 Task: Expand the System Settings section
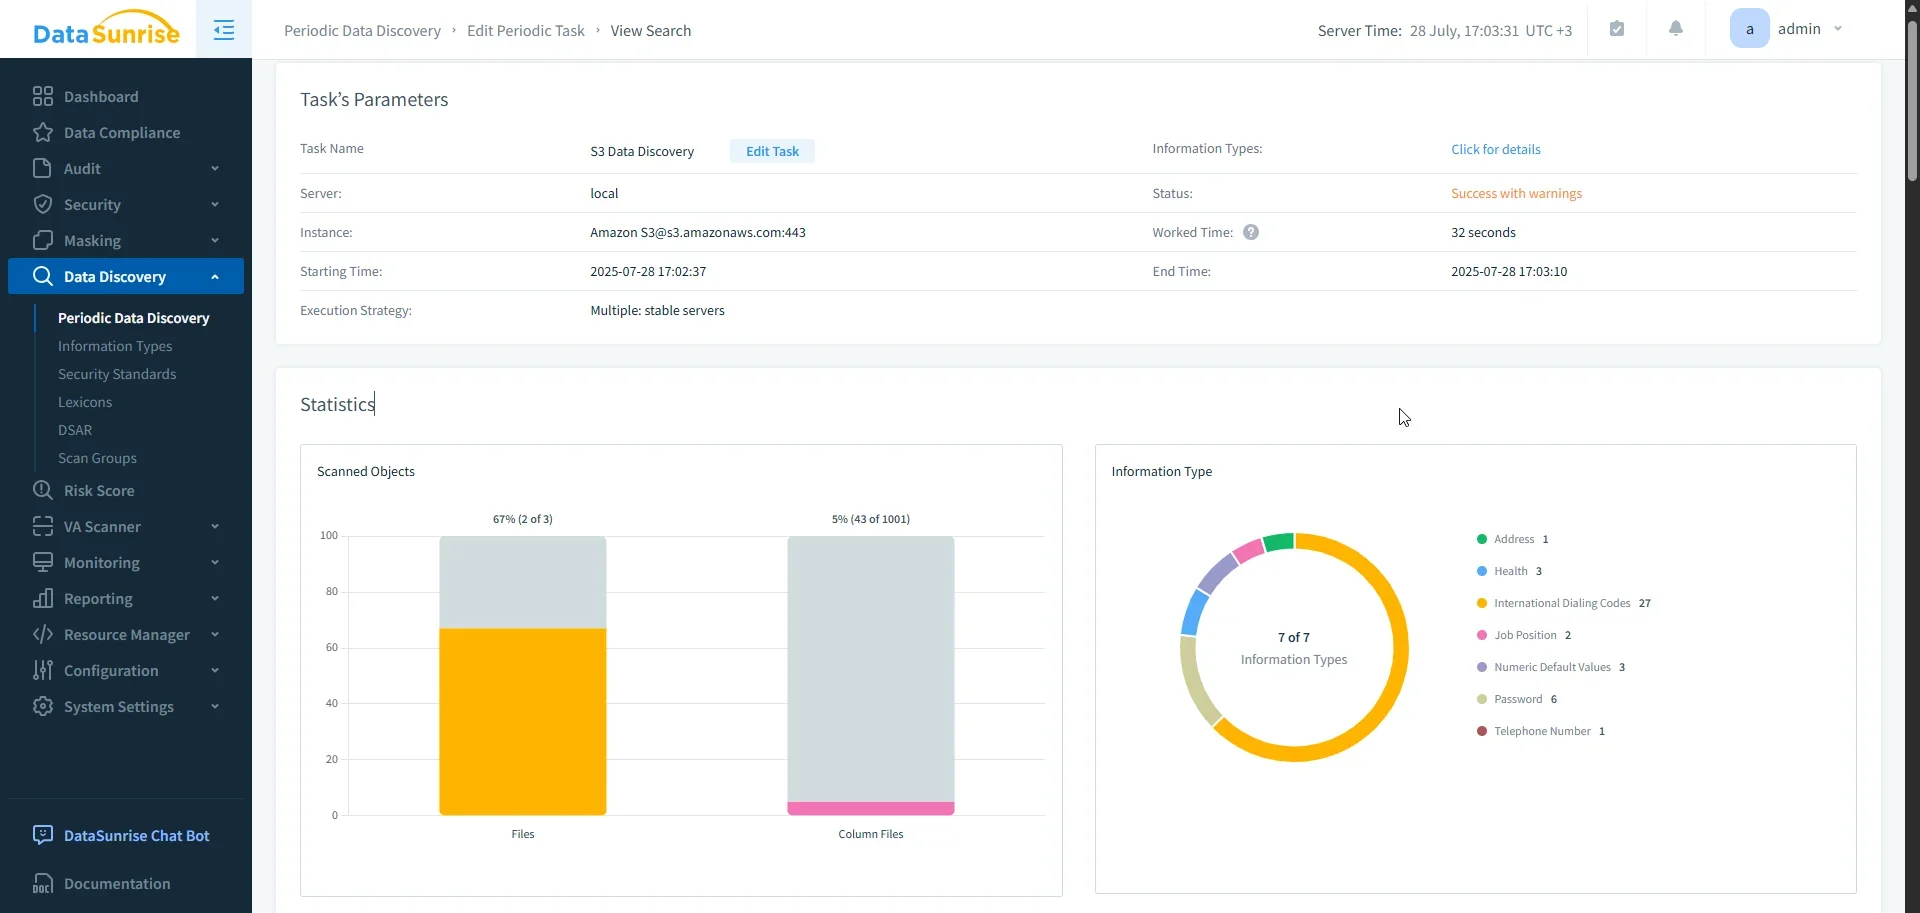(x=119, y=706)
